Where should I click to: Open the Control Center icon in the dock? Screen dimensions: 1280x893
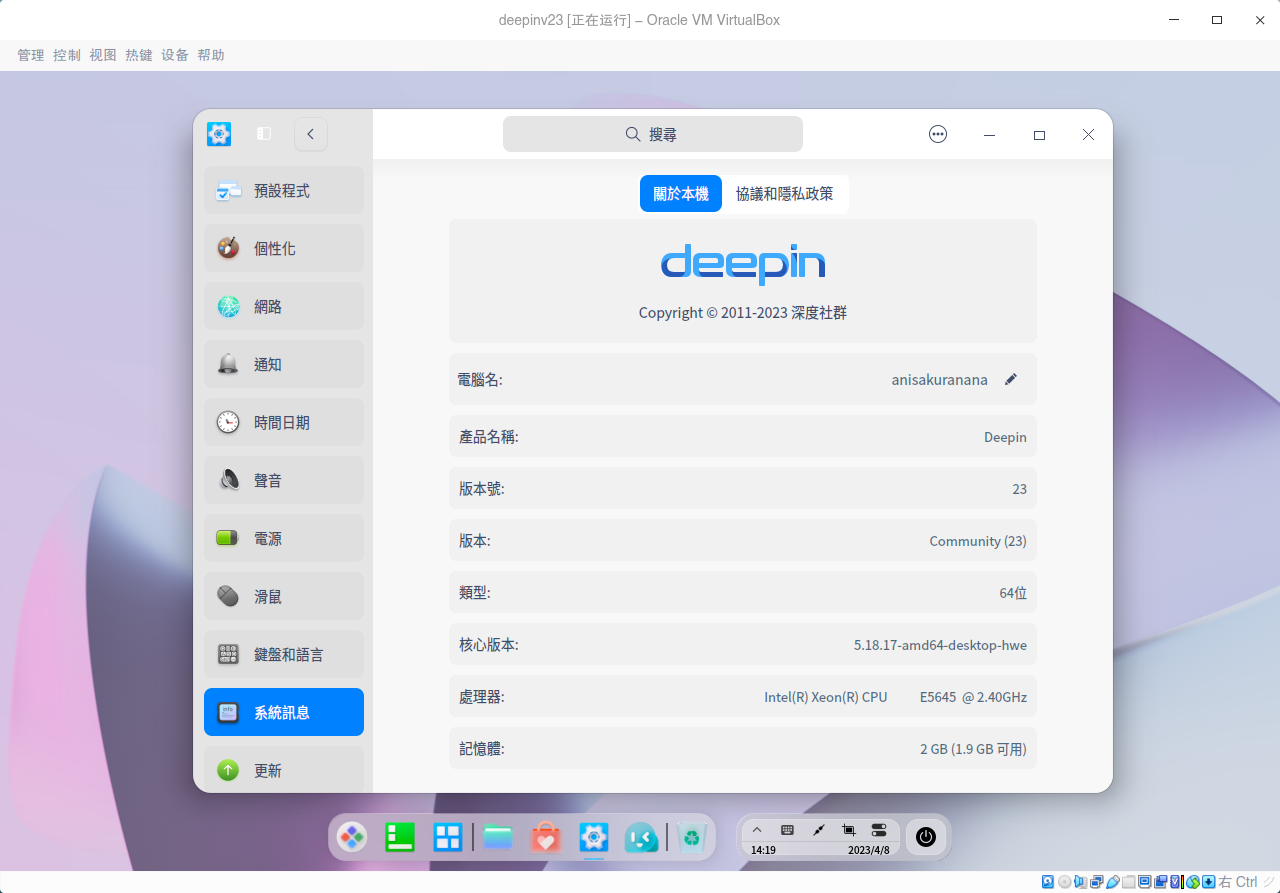tap(594, 837)
